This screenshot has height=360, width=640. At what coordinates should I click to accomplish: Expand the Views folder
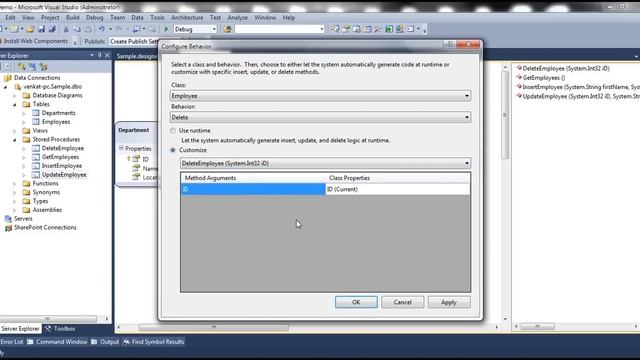click(x=15, y=131)
